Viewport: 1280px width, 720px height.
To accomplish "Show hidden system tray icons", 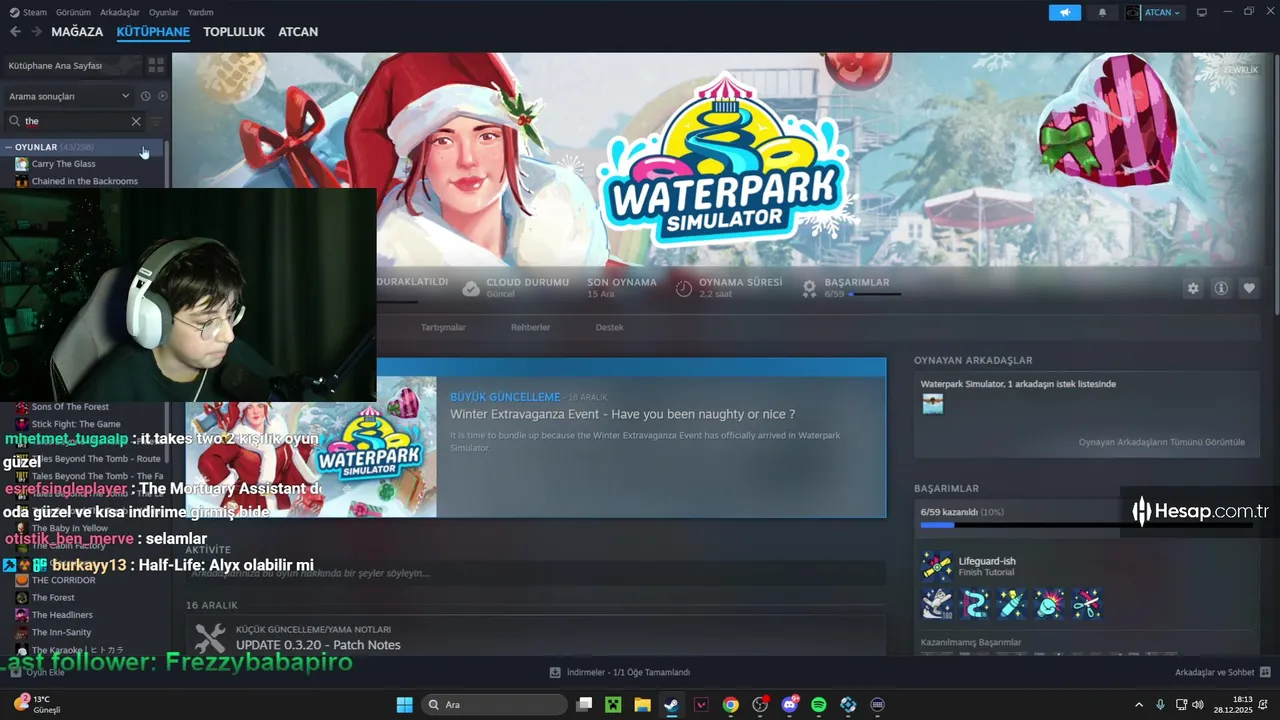I will click(1139, 705).
